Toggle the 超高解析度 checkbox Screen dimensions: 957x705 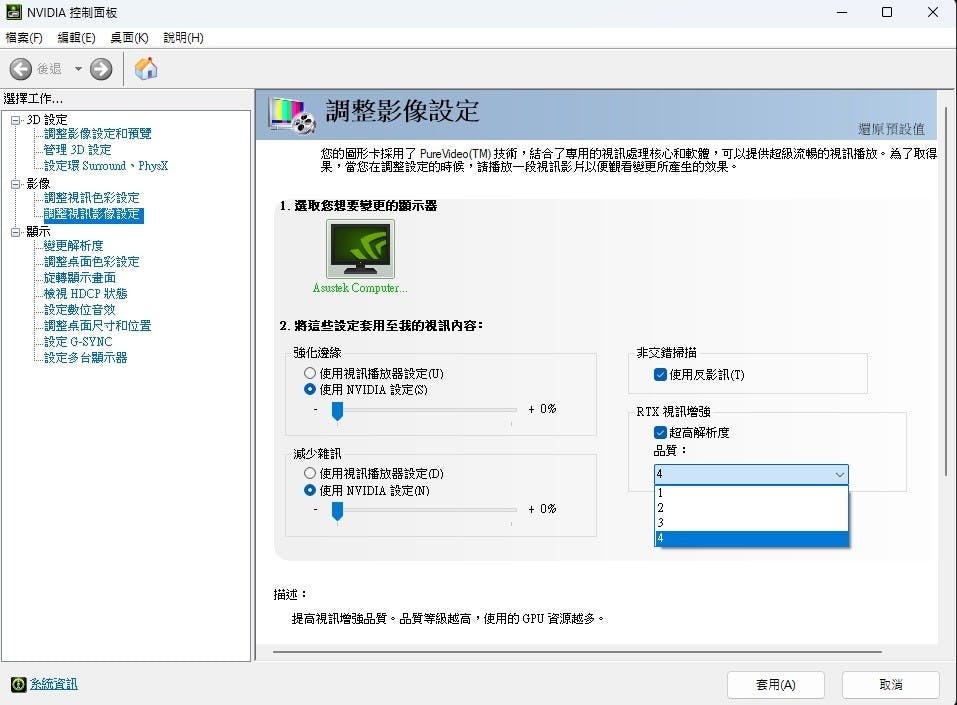[660, 433]
